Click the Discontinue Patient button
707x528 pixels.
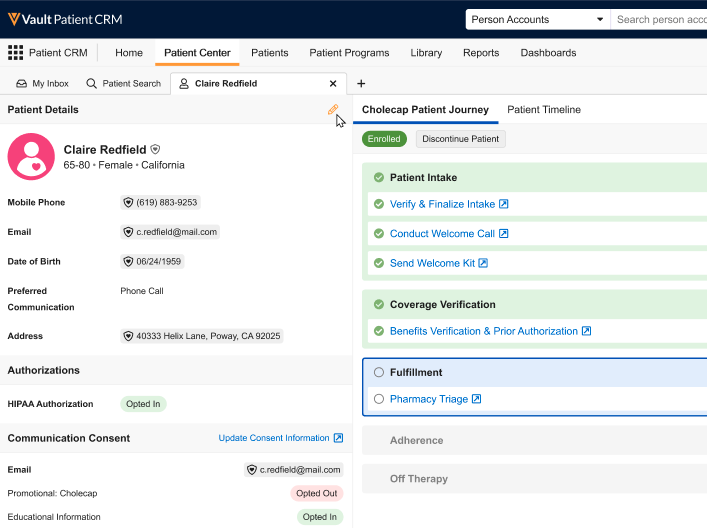pos(460,139)
